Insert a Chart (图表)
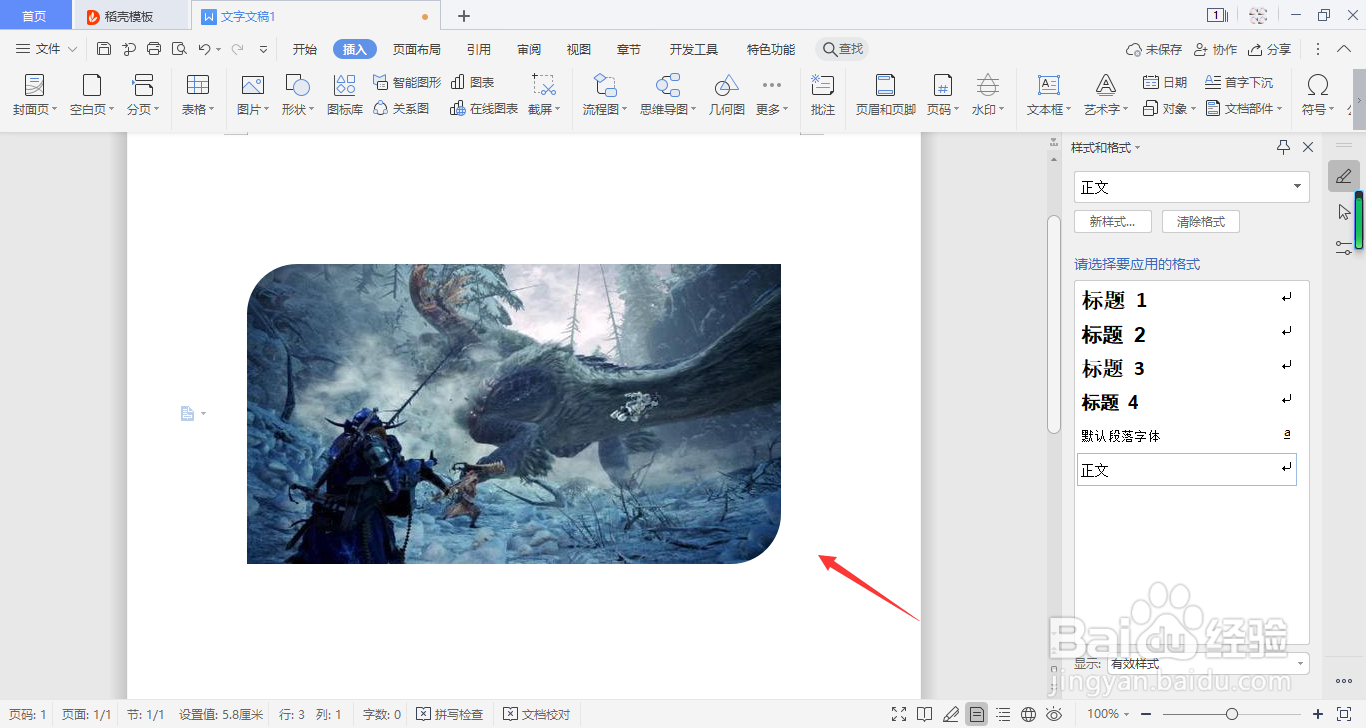This screenshot has height=728, width=1366. (473, 82)
